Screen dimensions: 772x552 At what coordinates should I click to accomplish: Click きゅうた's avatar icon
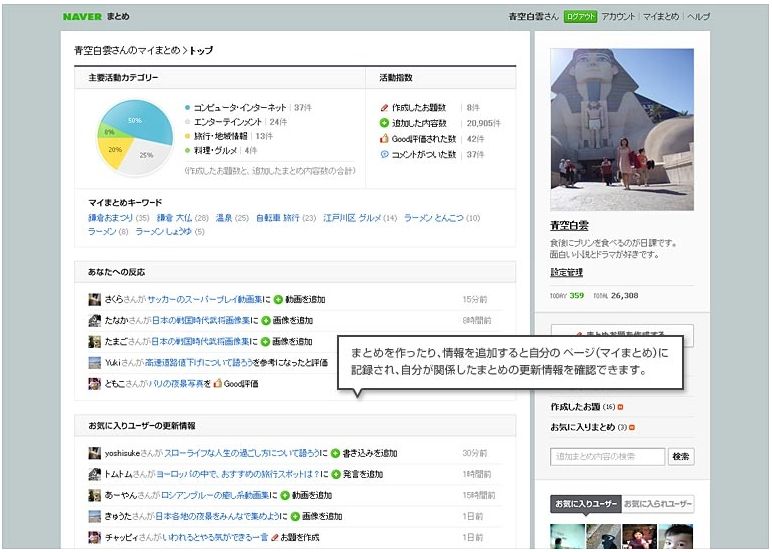pos(95,517)
